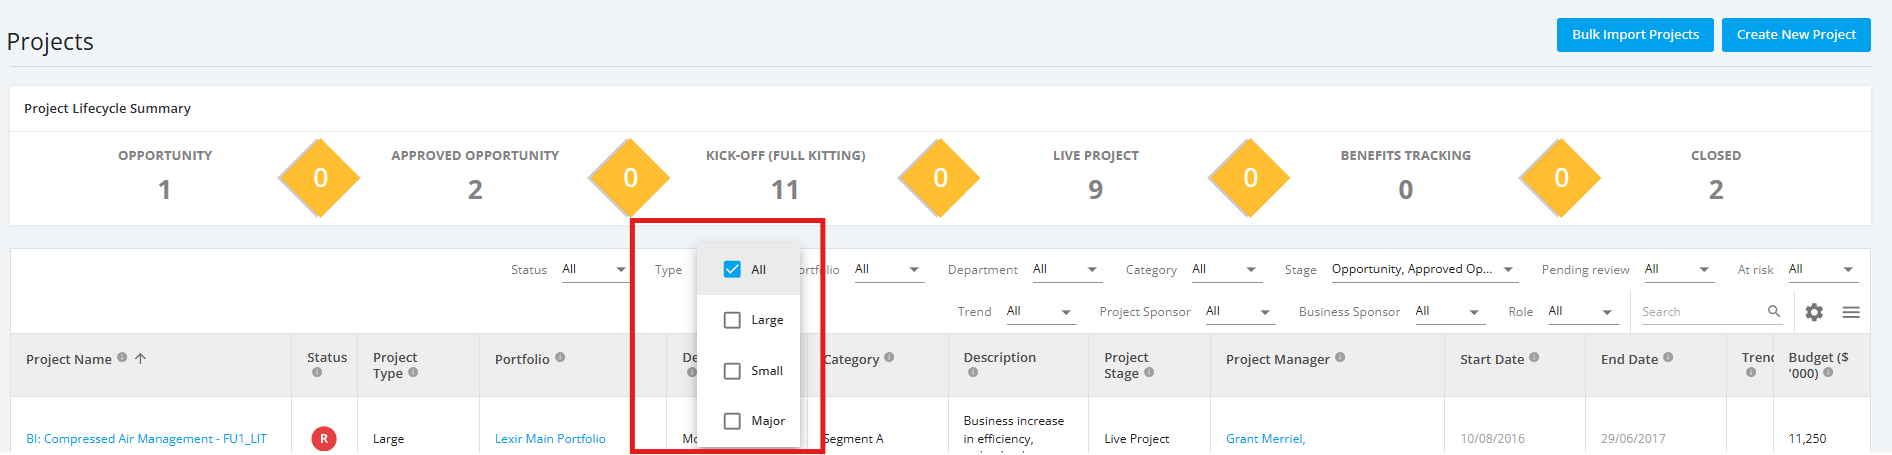Check the All option in Type list
The height and width of the screenshot is (455, 1892).
(x=732, y=269)
